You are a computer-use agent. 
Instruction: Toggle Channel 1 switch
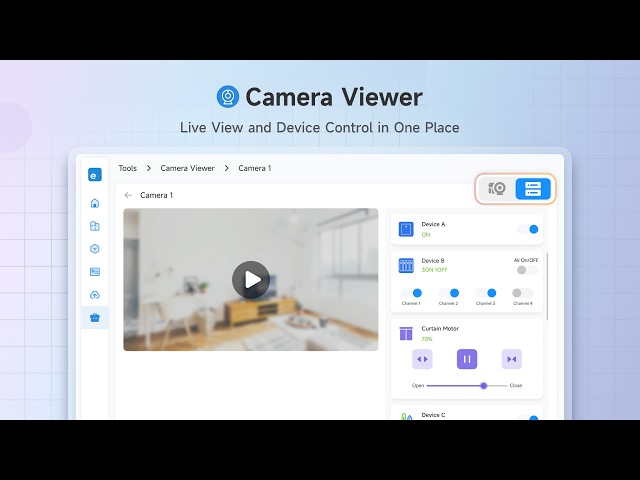point(411,293)
